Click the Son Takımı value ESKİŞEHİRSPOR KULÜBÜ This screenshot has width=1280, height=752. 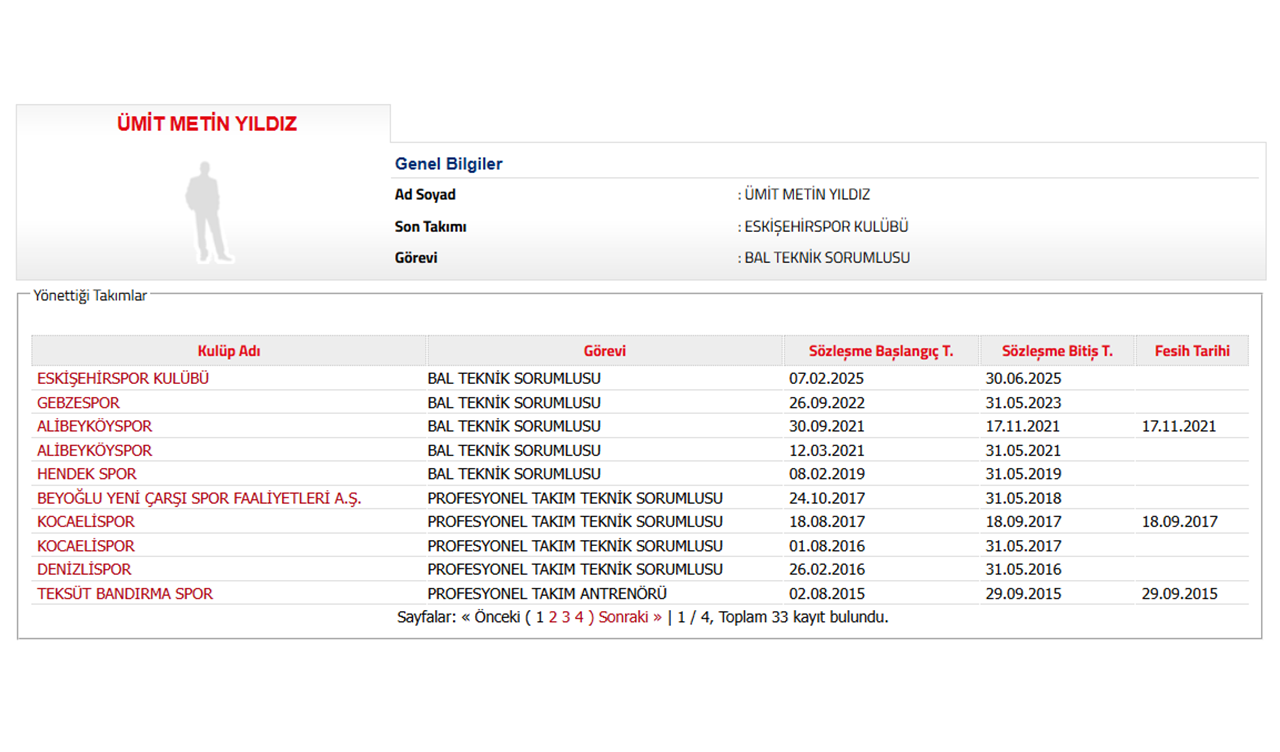(x=827, y=227)
